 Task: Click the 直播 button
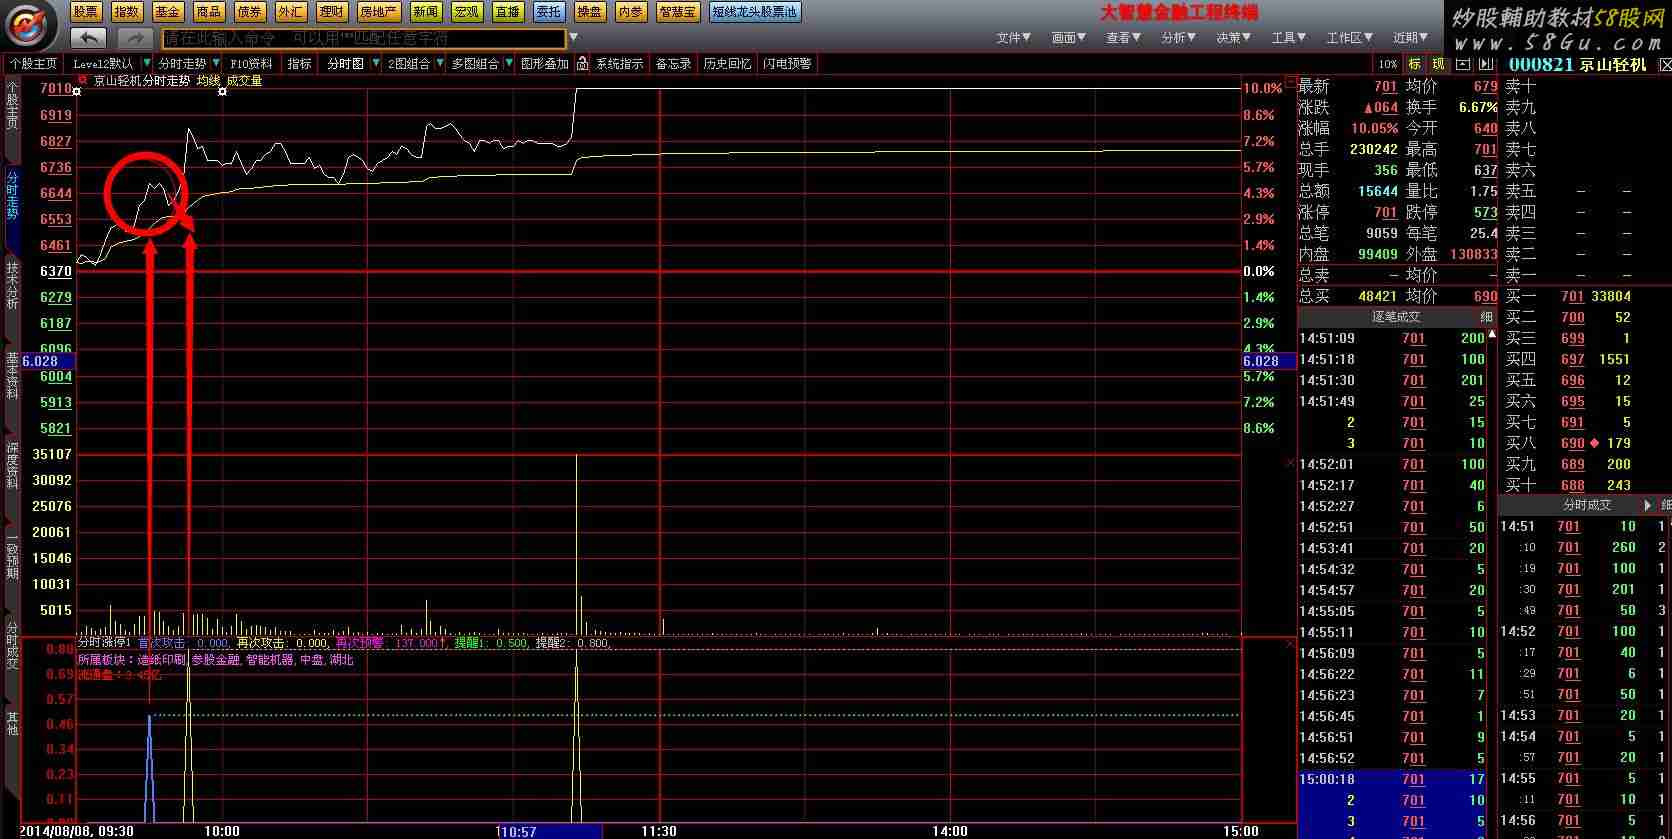(508, 12)
